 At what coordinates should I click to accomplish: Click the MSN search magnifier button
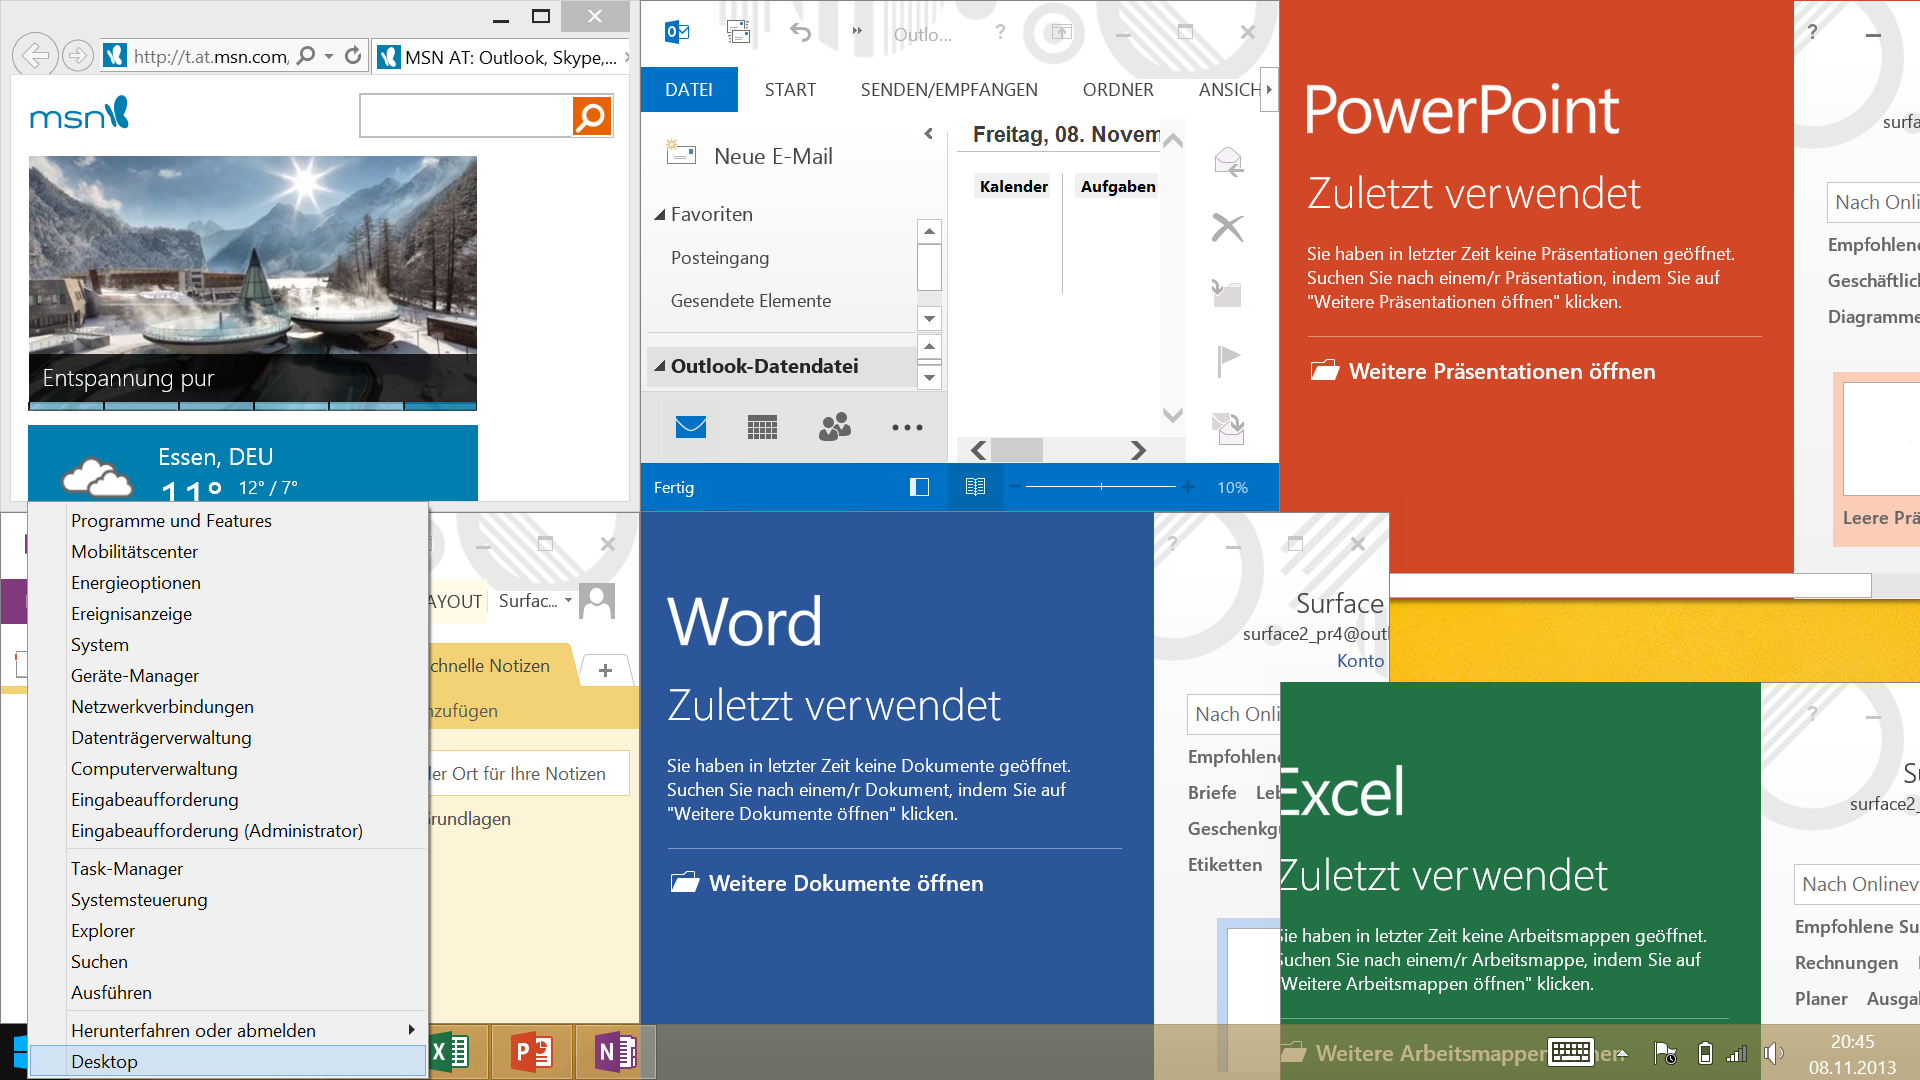(591, 117)
